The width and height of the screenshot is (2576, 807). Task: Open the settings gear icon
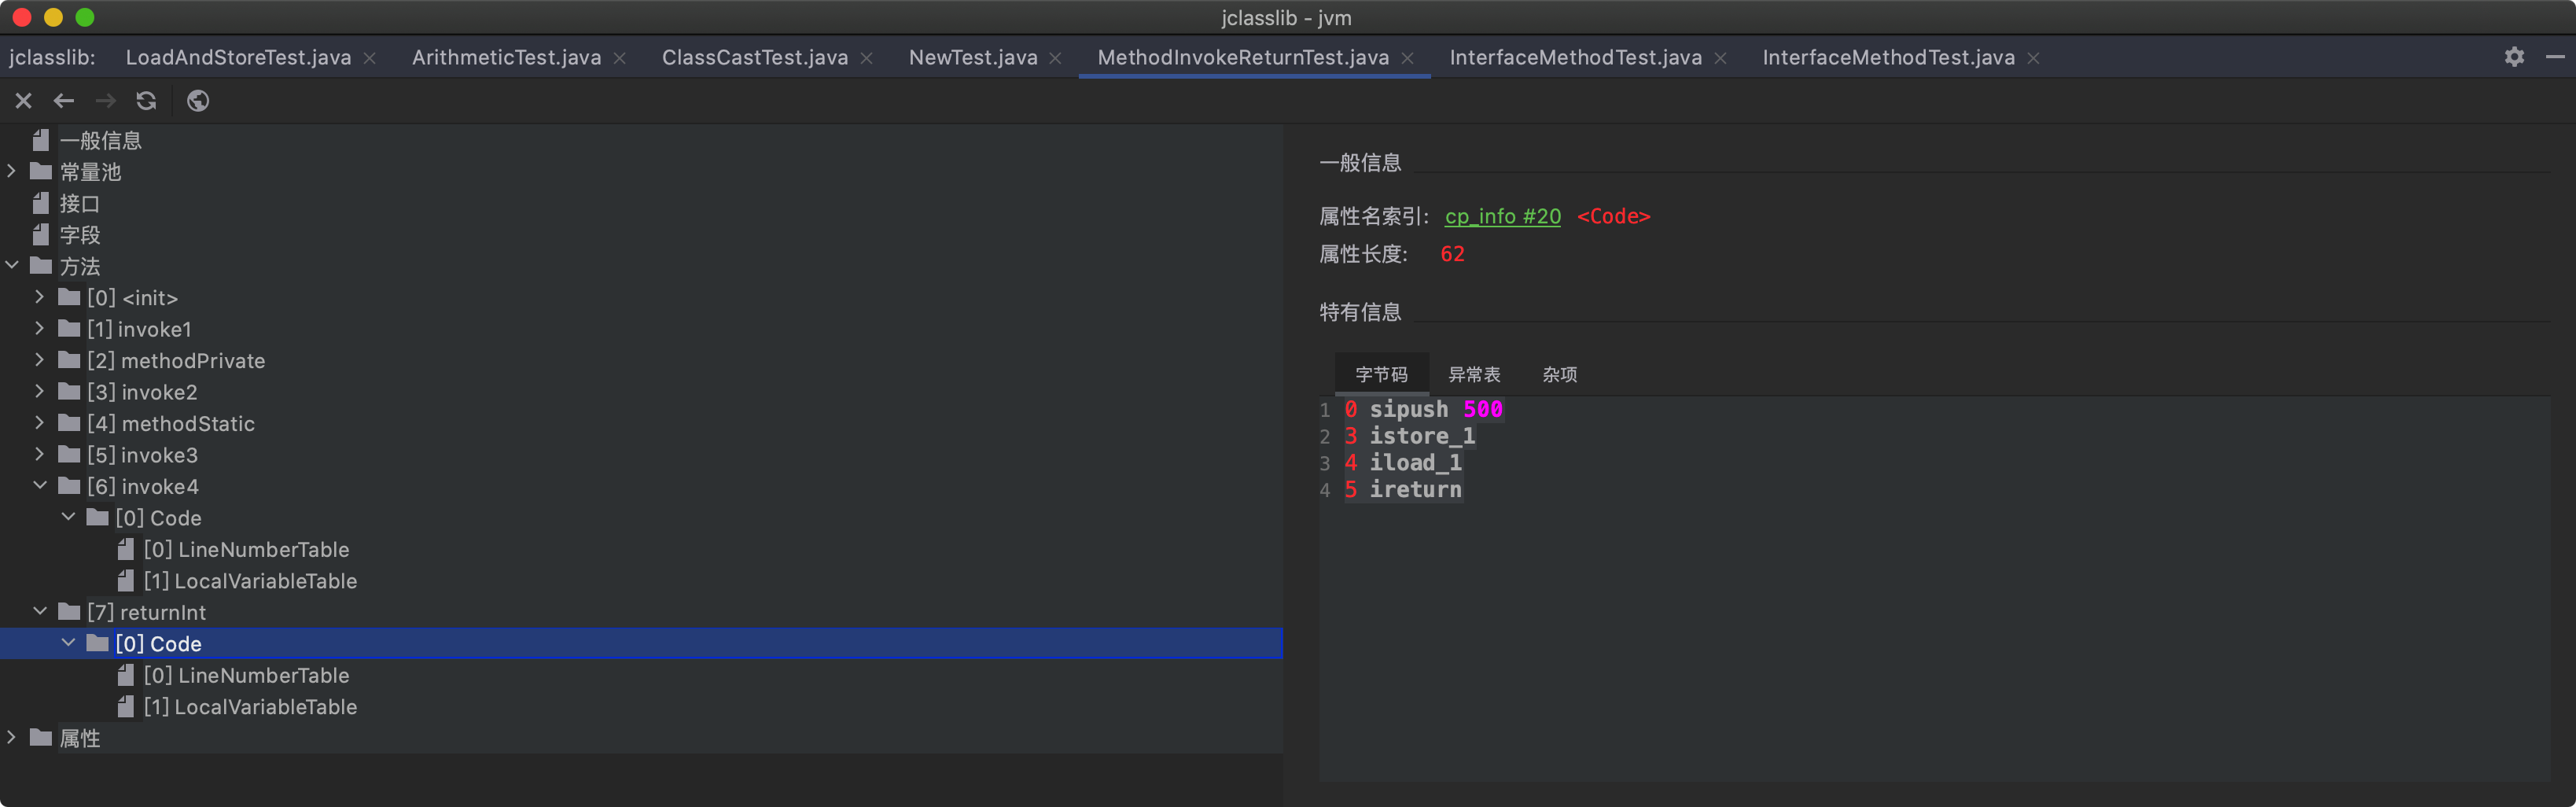click(2514, 57)
